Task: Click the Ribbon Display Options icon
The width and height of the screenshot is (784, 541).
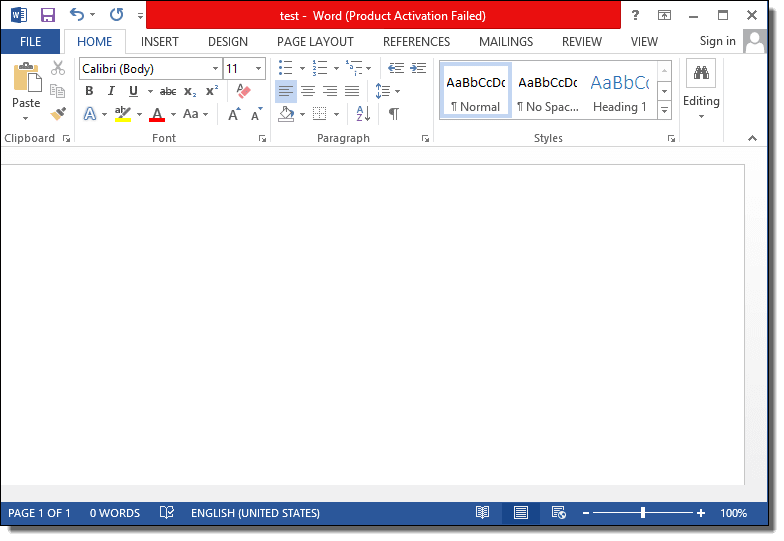Action: tap(664, 15)
